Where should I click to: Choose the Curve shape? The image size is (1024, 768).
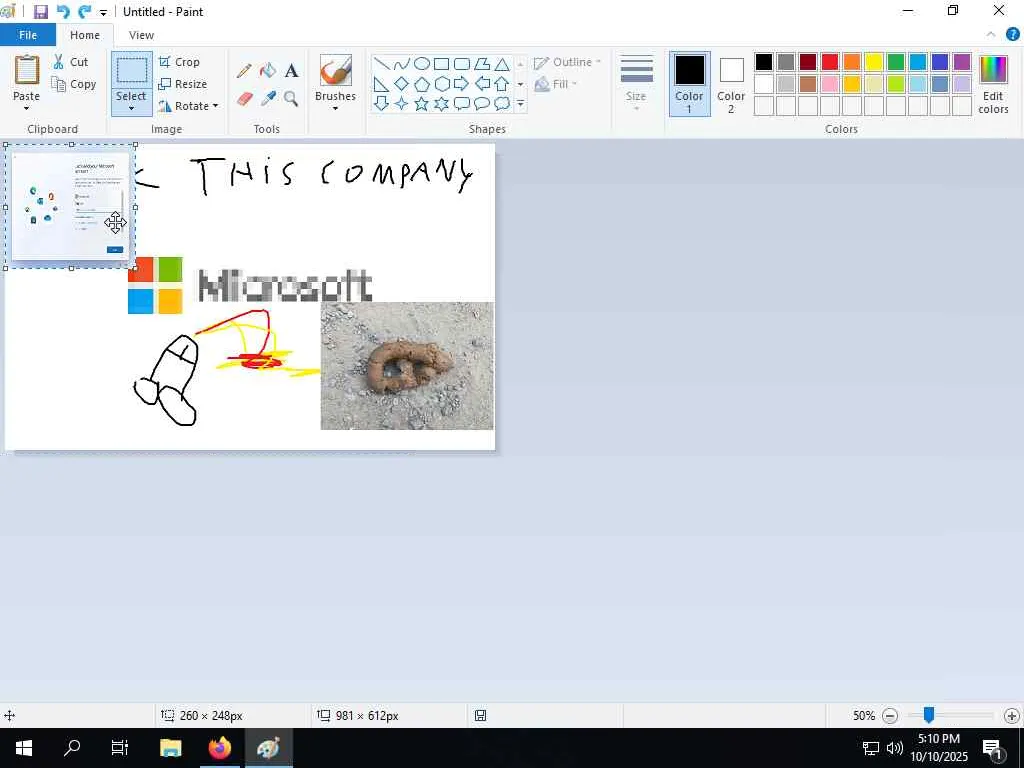coord(402,64)
